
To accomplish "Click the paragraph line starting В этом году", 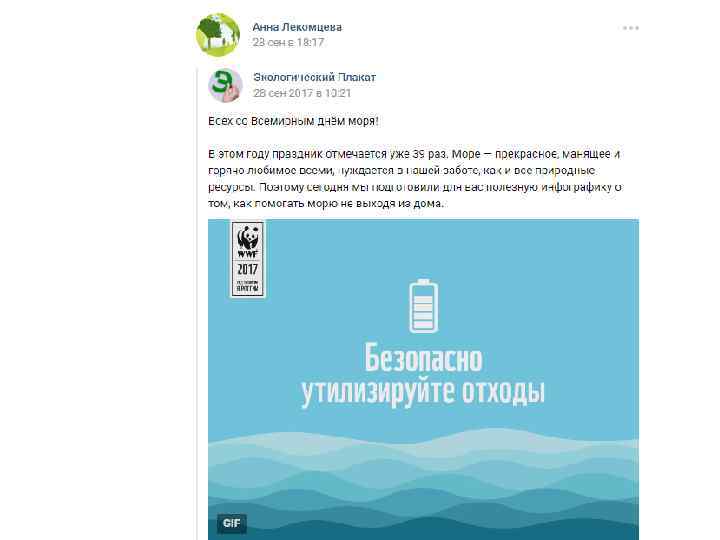I will tap(414, 154).
